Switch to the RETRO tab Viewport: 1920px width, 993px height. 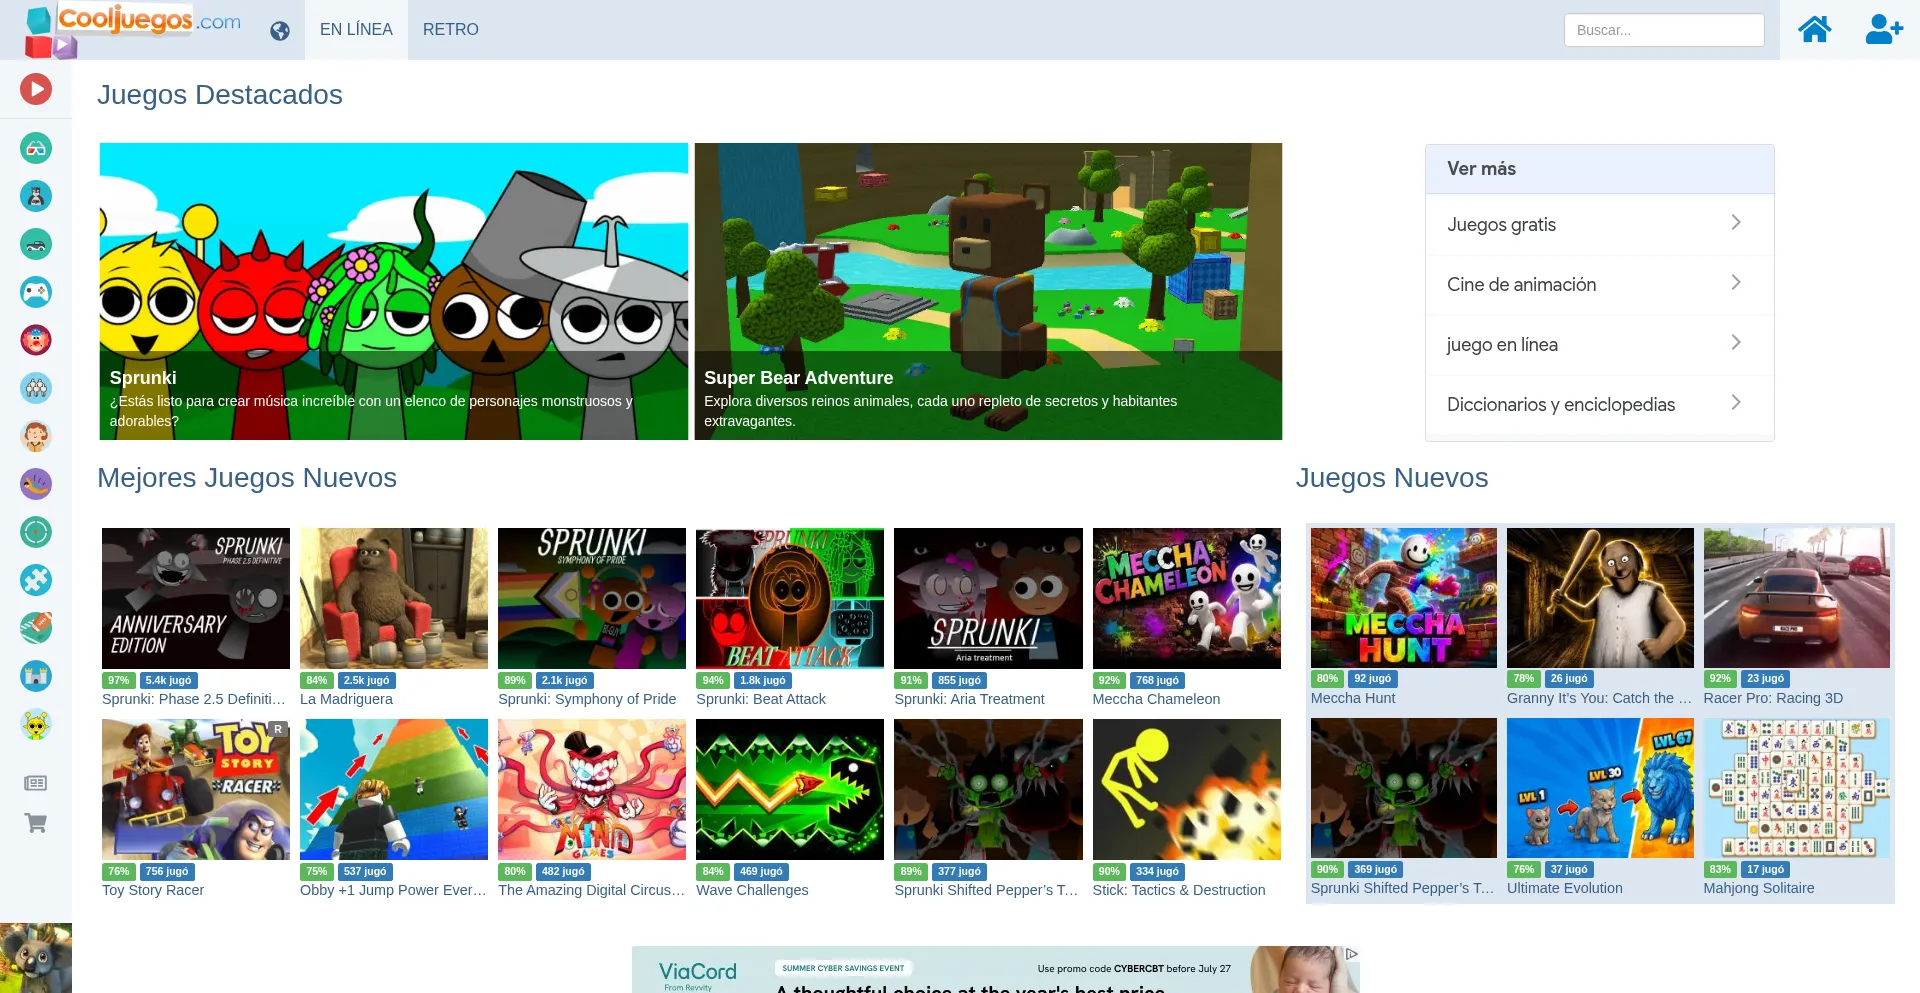tap(451, 30)
